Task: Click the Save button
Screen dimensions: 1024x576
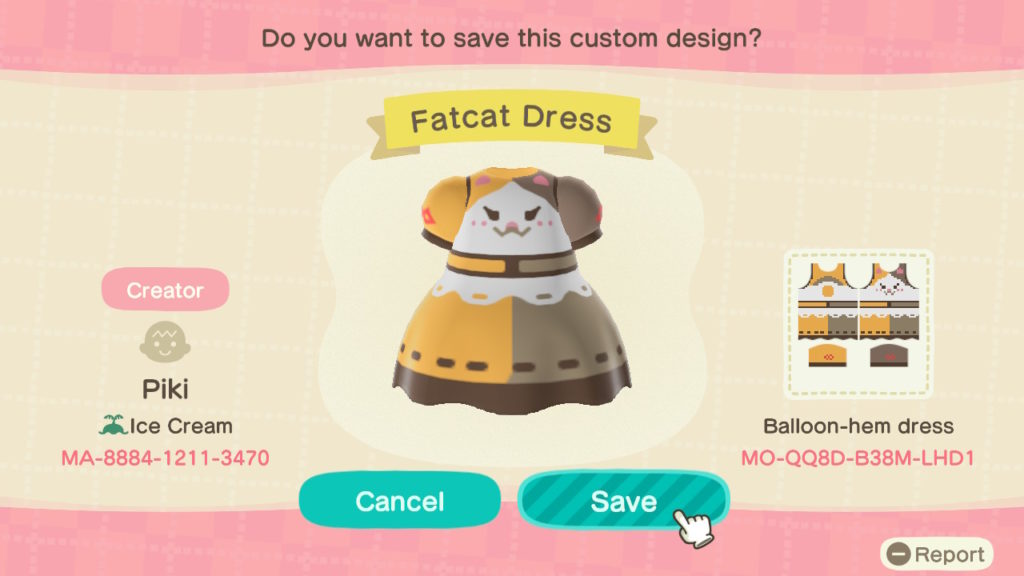Action: tap(623, 501)
